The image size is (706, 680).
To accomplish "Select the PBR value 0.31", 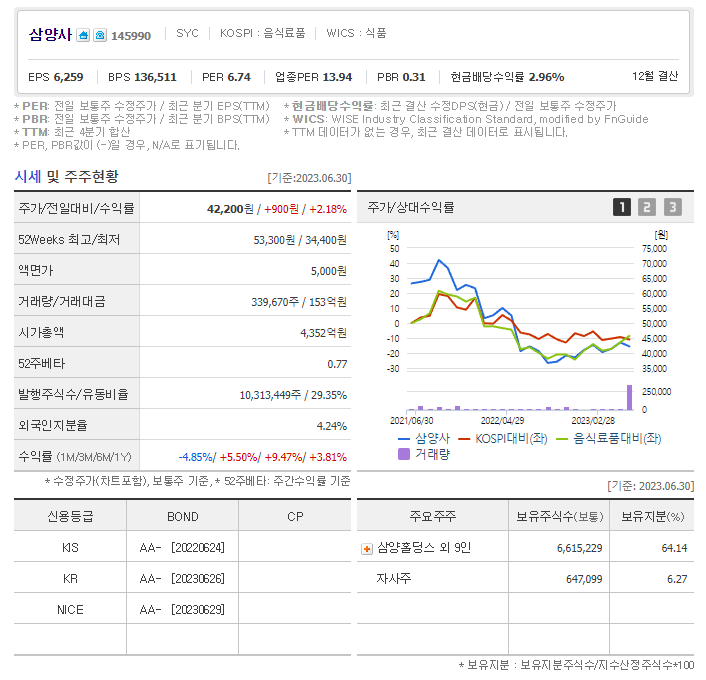I will (414, 77).
